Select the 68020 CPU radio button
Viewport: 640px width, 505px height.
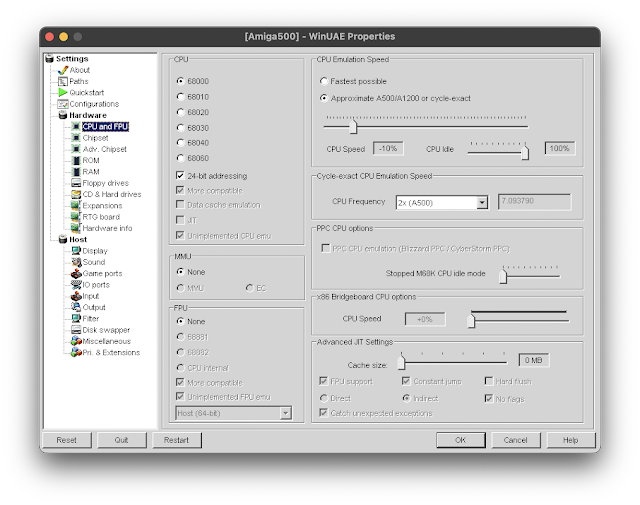[180, 112]
